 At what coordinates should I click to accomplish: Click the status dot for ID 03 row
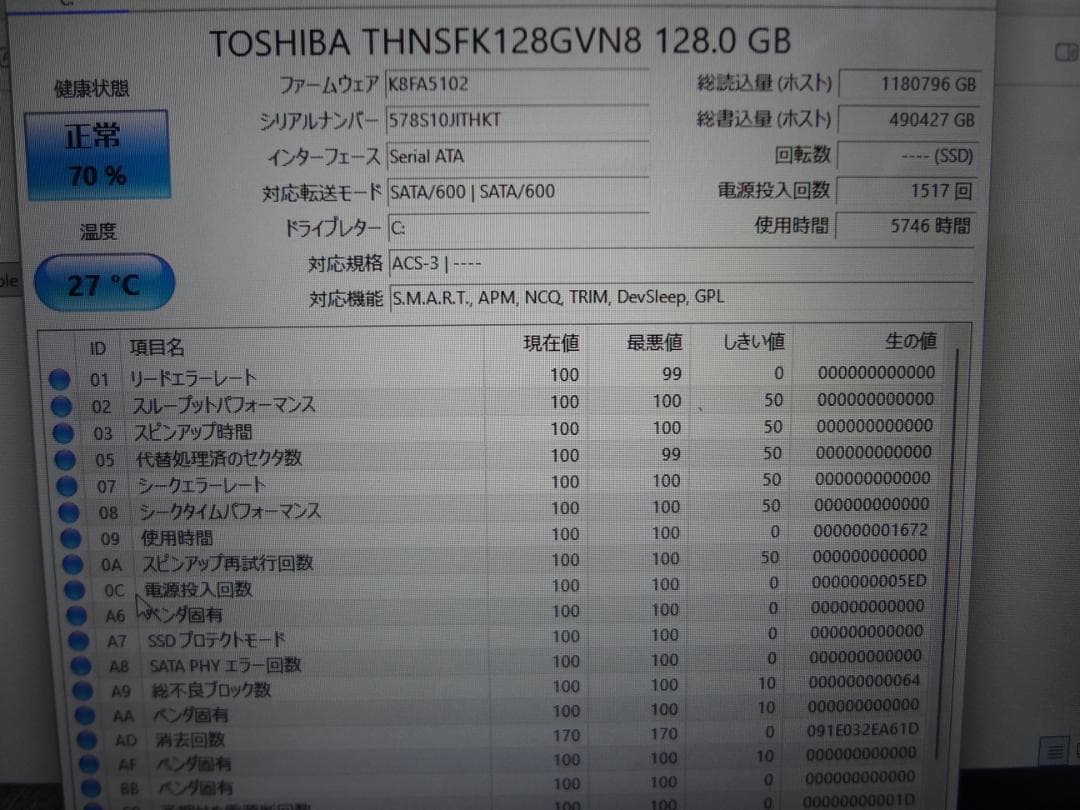point(63,433)
